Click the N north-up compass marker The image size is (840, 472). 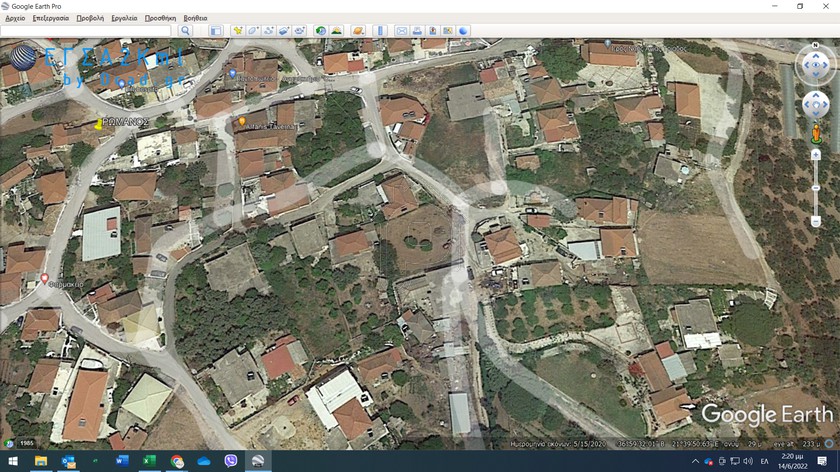815,46
